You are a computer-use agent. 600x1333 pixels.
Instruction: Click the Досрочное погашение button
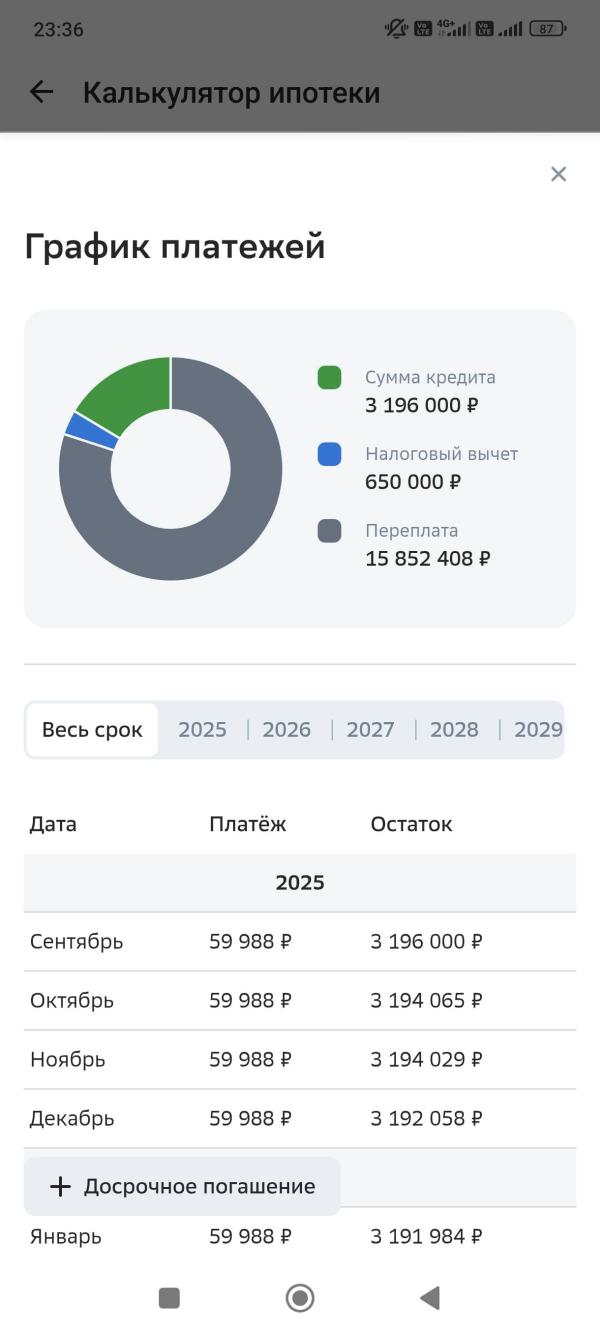tap(182, 1186)
